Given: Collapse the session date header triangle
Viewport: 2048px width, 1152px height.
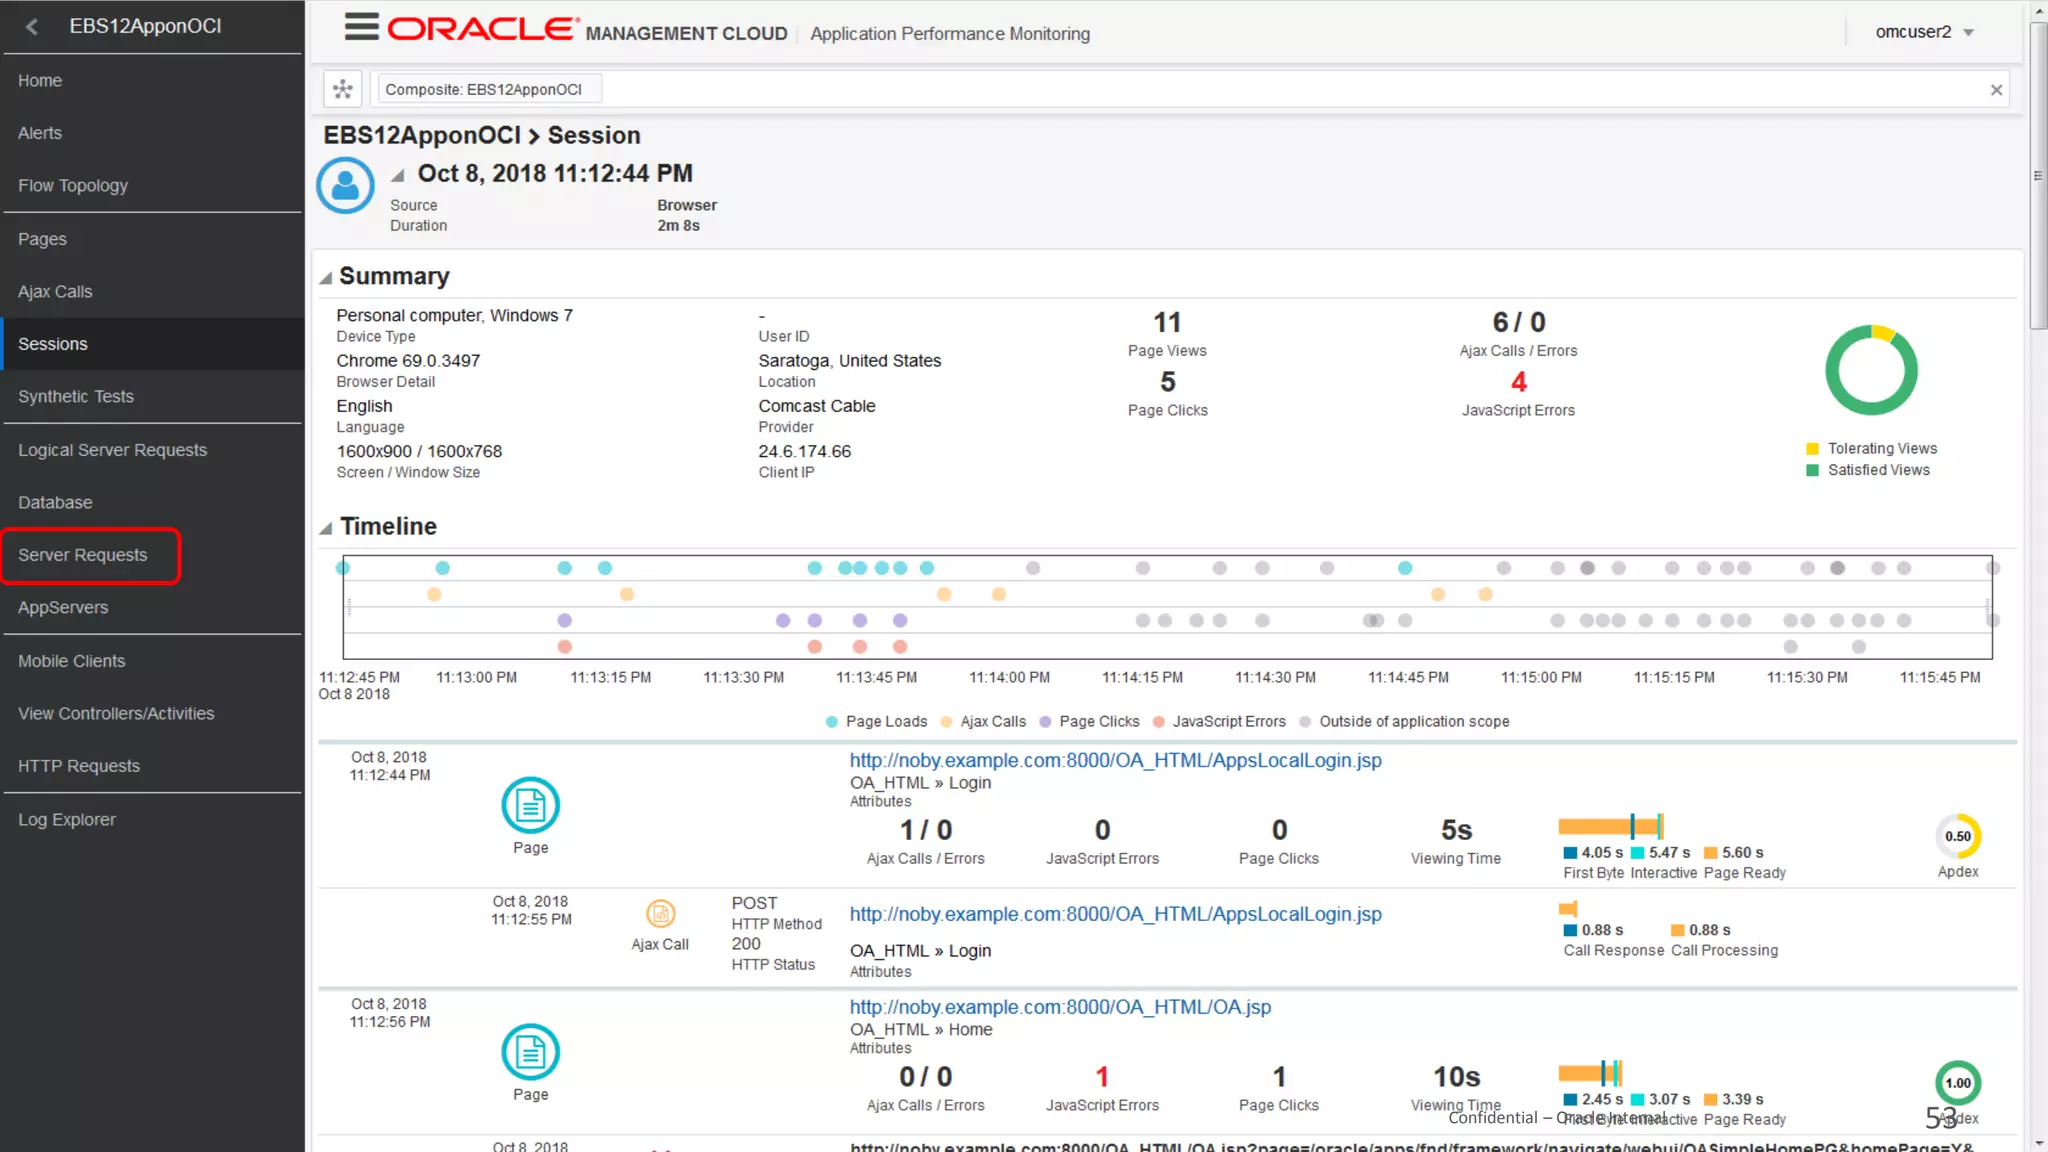Looking at the screenshot, I should coord(398,175).
